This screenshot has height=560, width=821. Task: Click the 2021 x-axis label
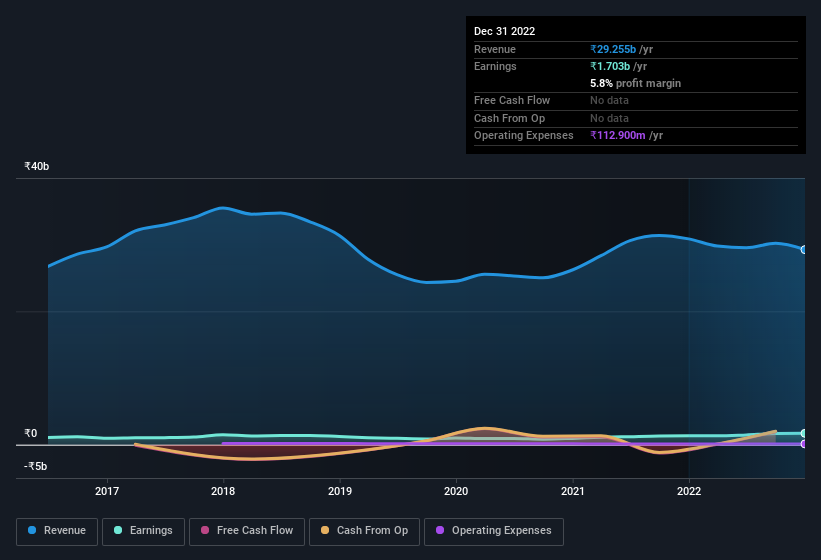tap(573, 491)
